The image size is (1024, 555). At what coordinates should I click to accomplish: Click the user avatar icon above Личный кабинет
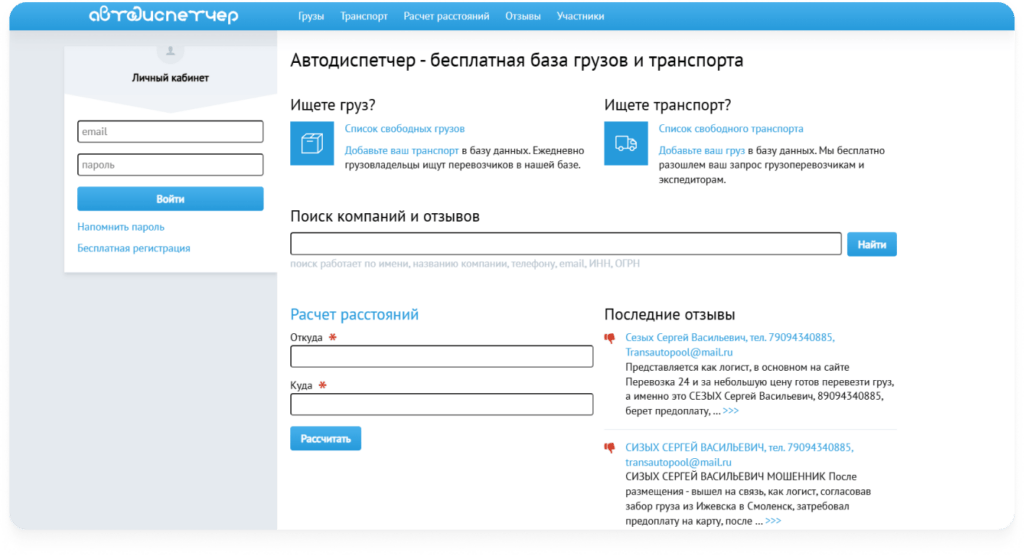(x=170, y=51)
